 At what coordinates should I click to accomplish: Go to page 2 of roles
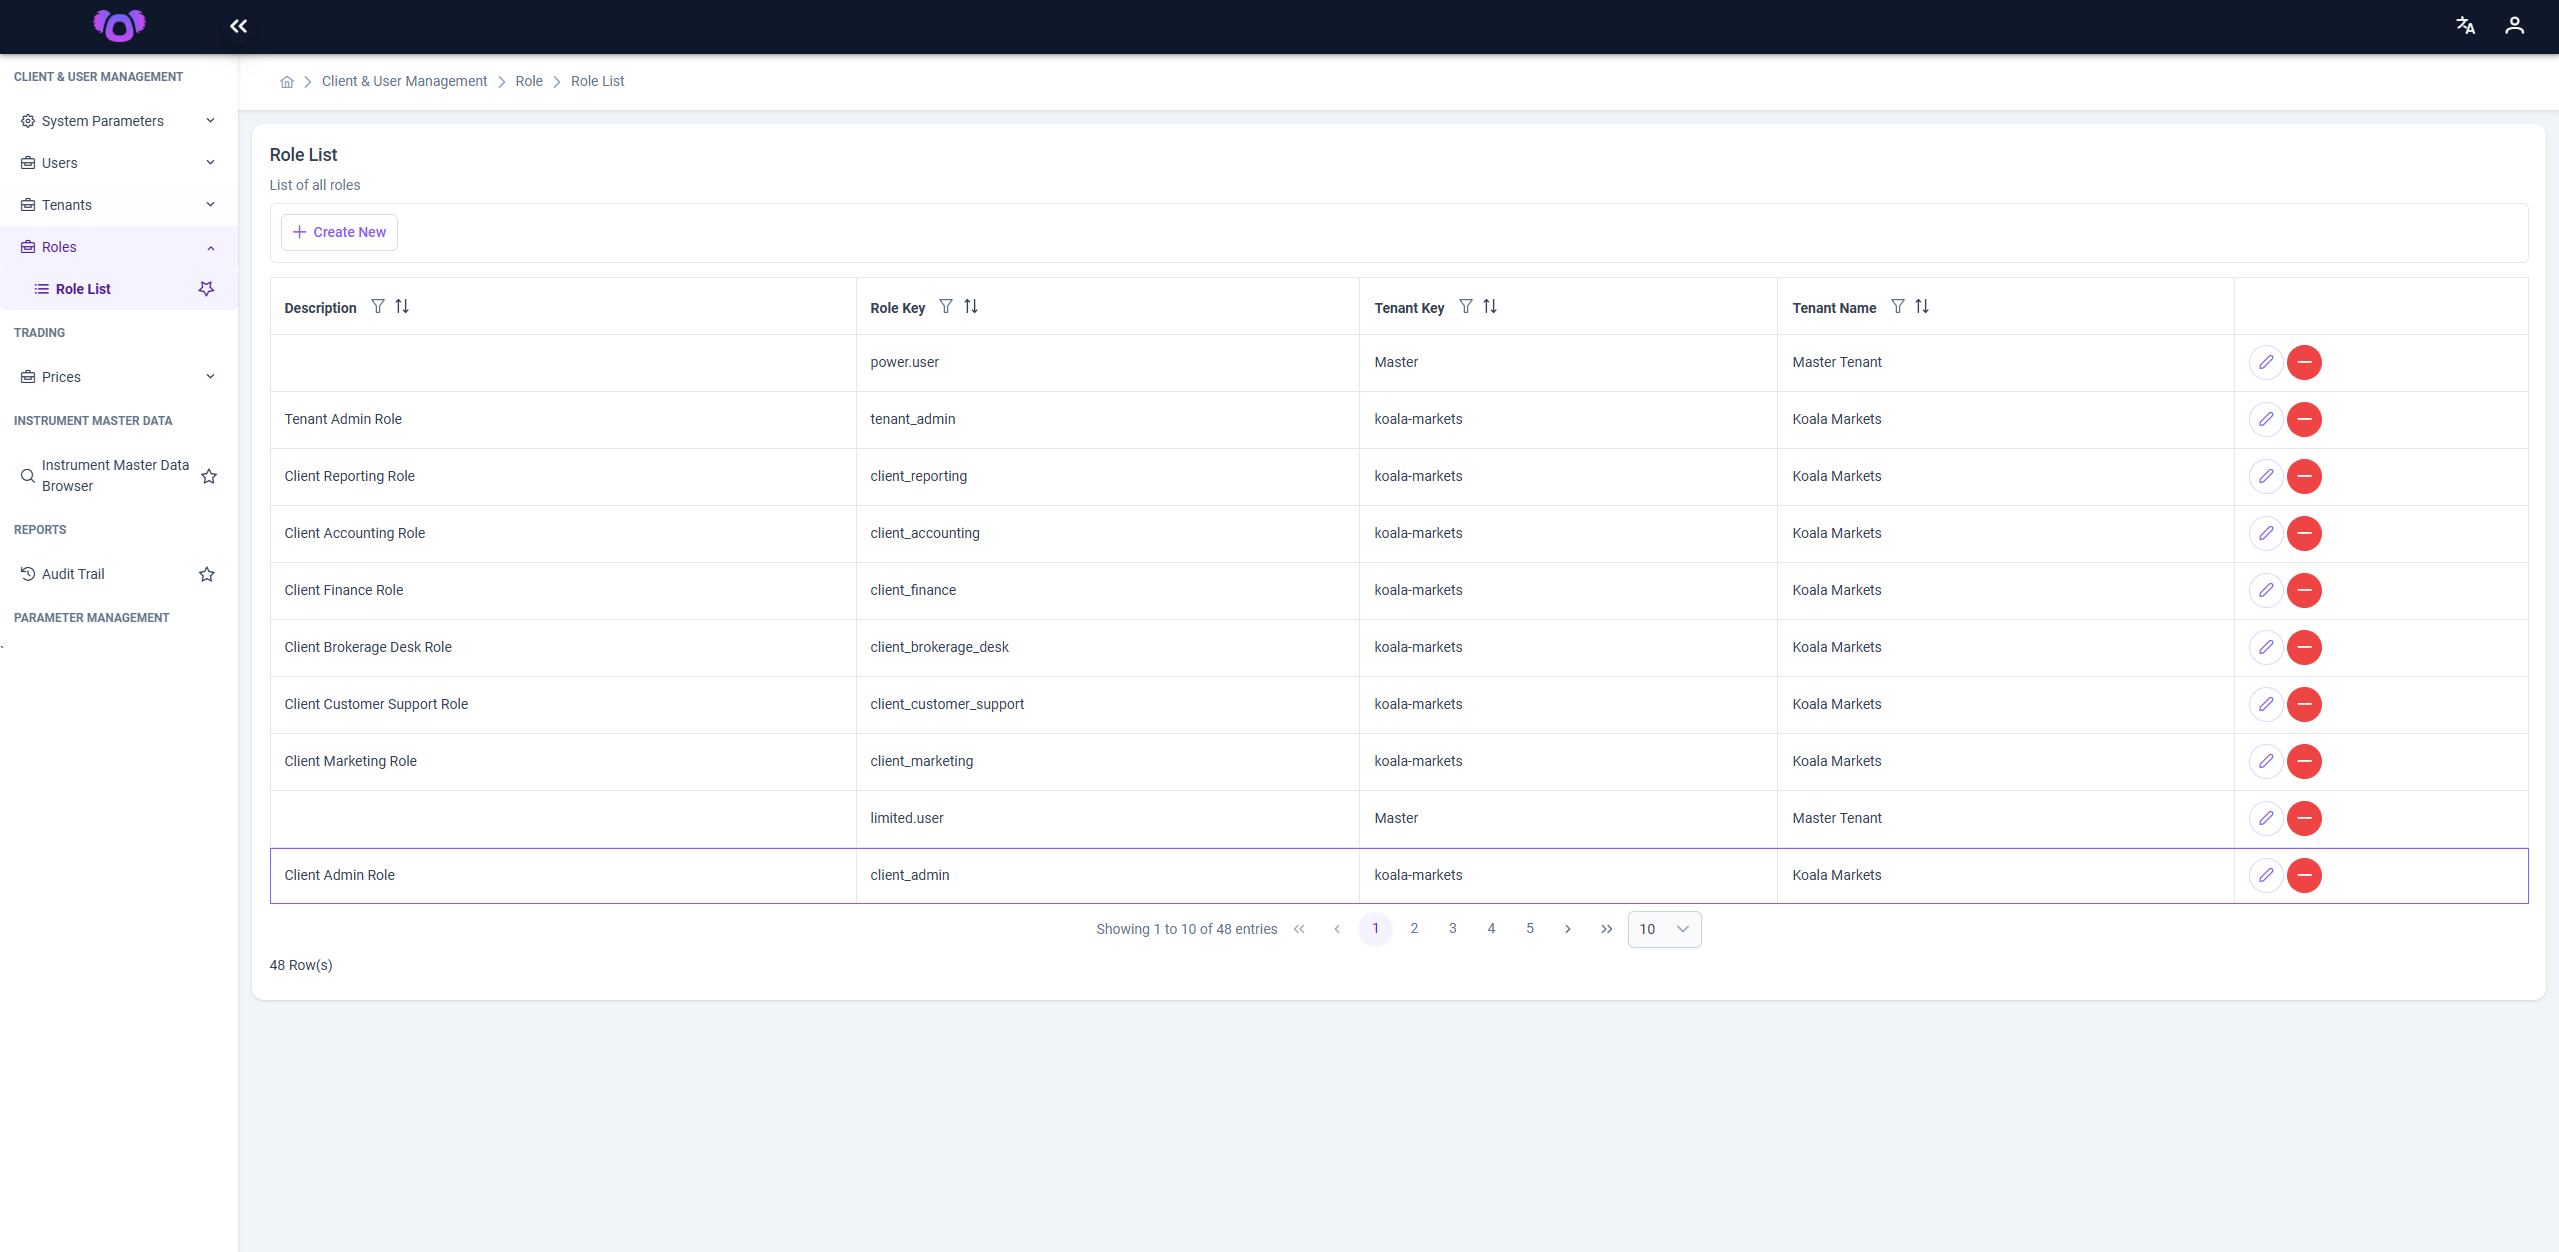(x=1414, y=929)
